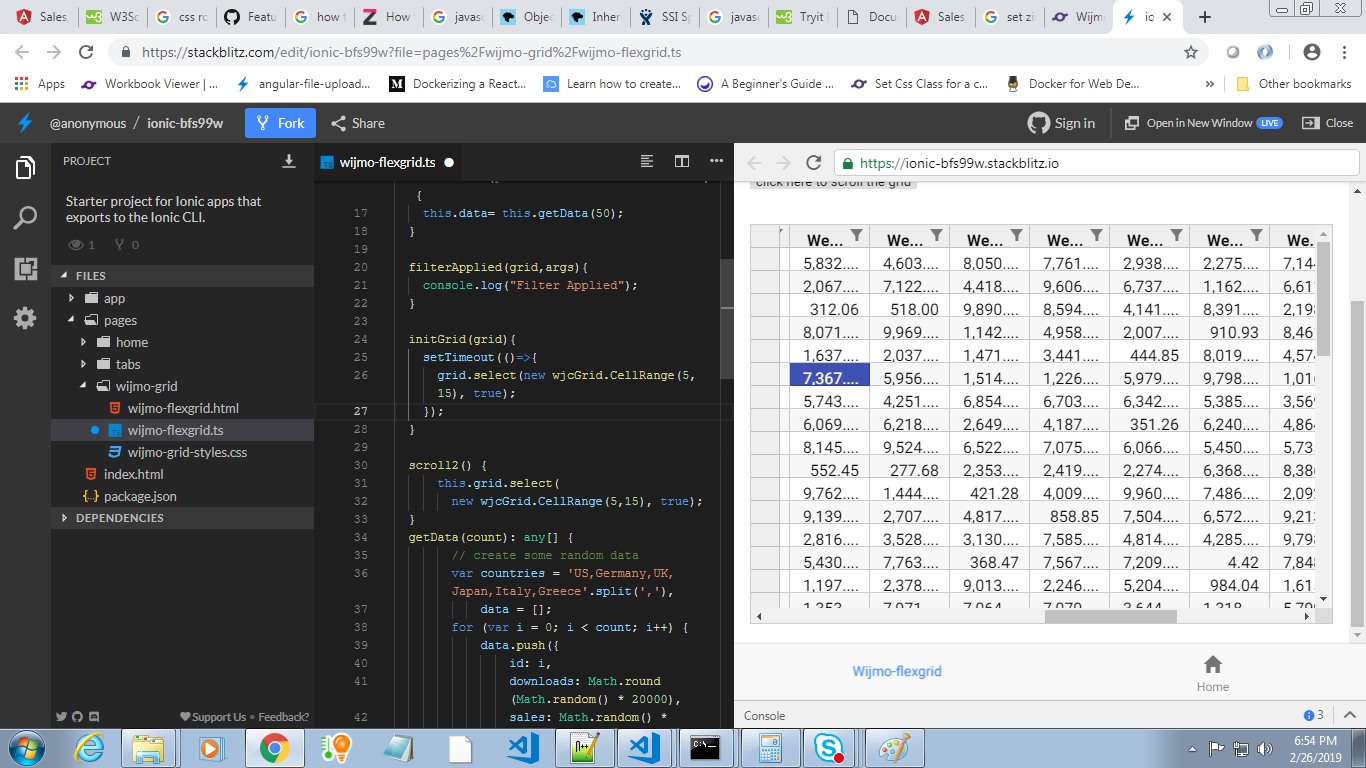Reload the StackBlitz preview pane
Screen dimensions: 1366x768
pyautogui.click(x=814, y=163)
